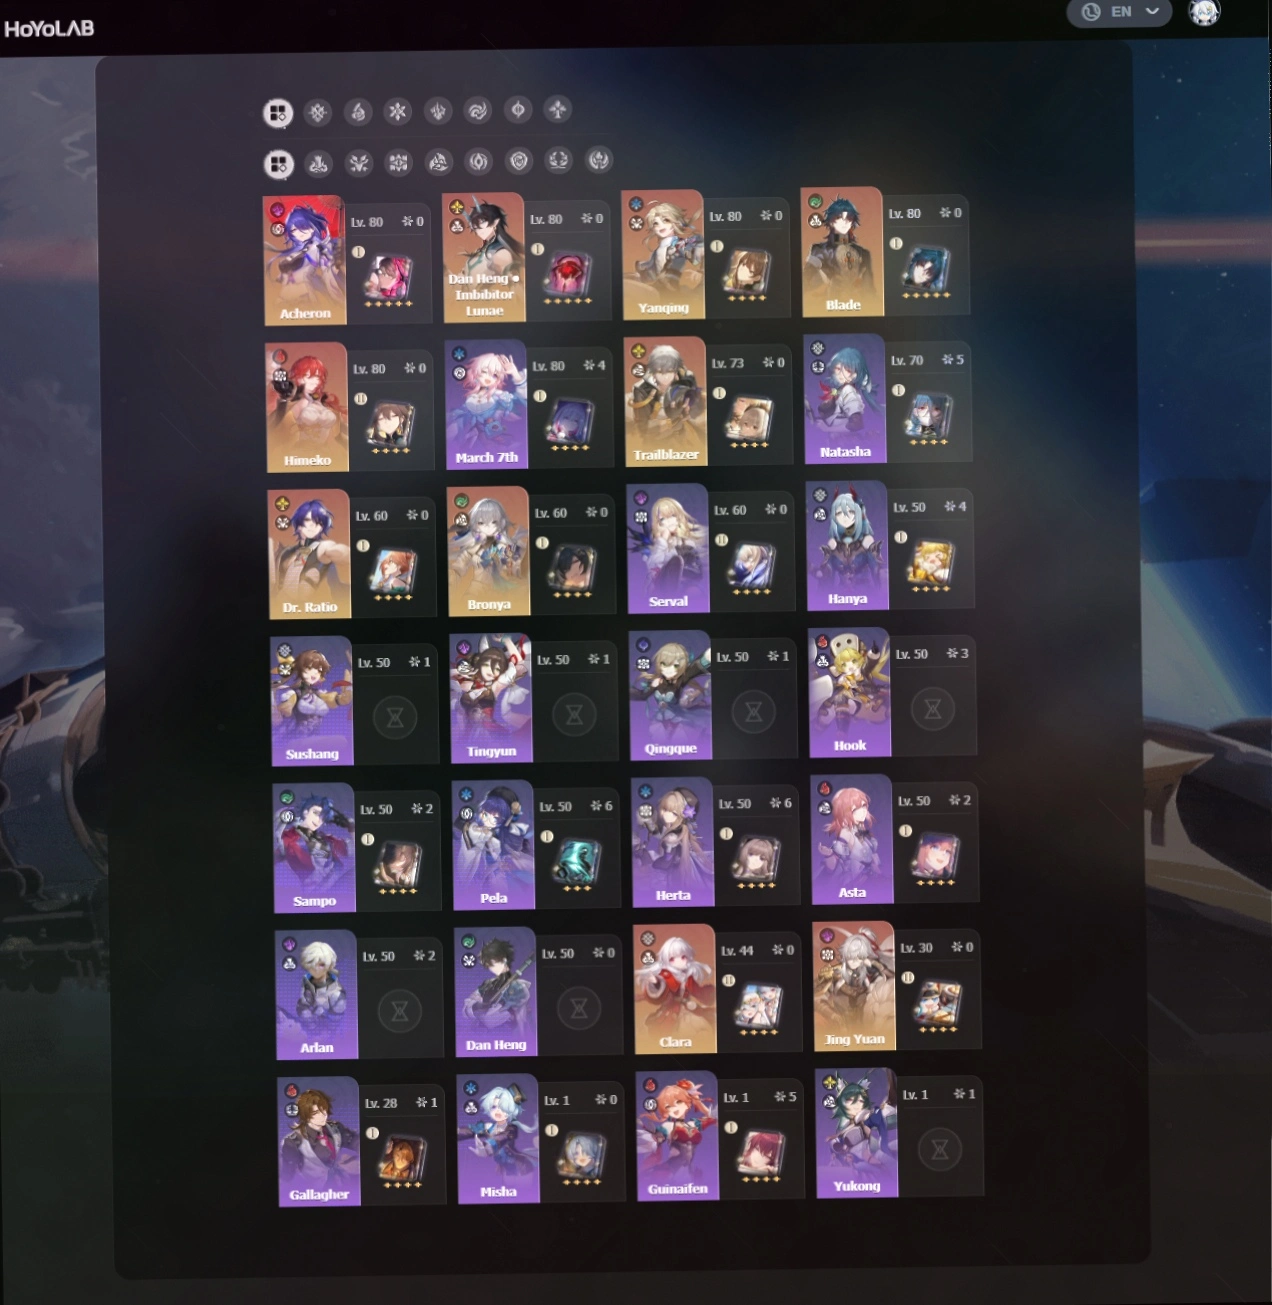The width and height of the screenshot is (1272, 1305).
Task: Click Yukong's empty light cone slot
Action: 939,1149
